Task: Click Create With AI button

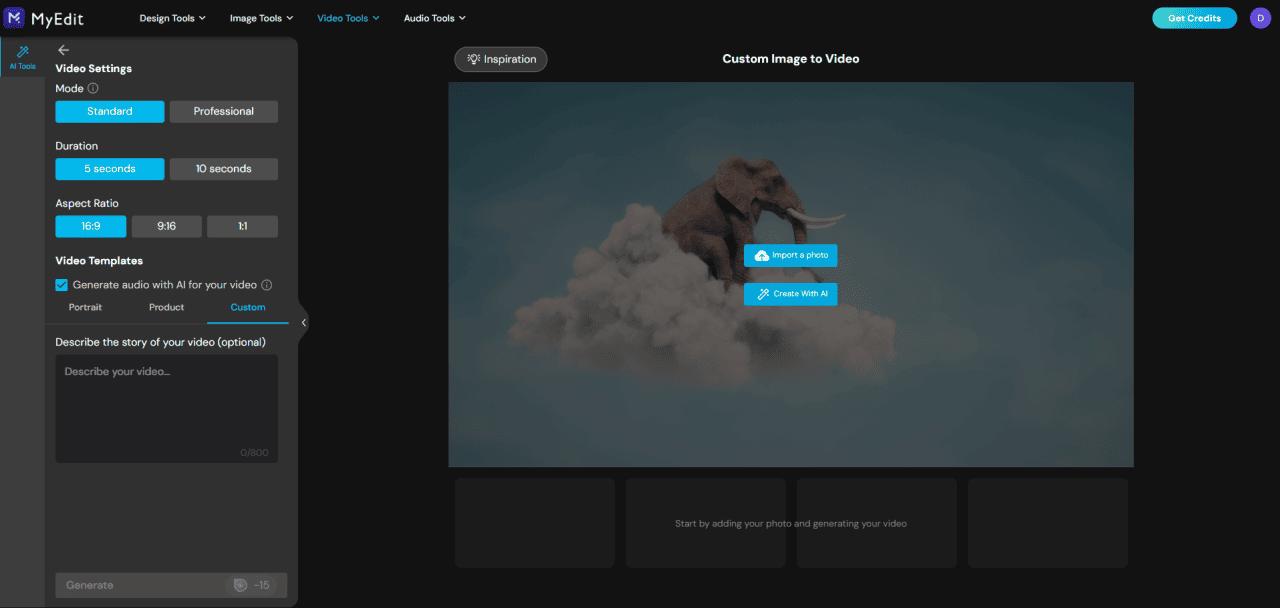Action: click(x=790, y=294)
